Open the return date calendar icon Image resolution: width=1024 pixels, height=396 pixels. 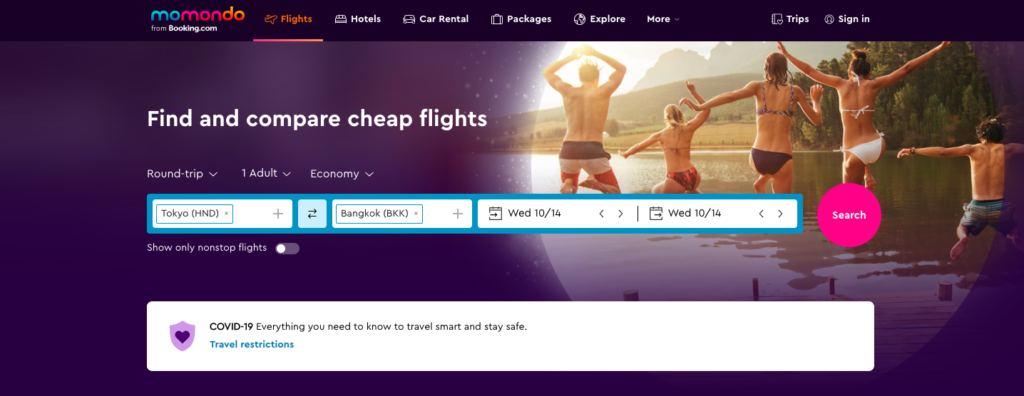[x=656, y=213]
